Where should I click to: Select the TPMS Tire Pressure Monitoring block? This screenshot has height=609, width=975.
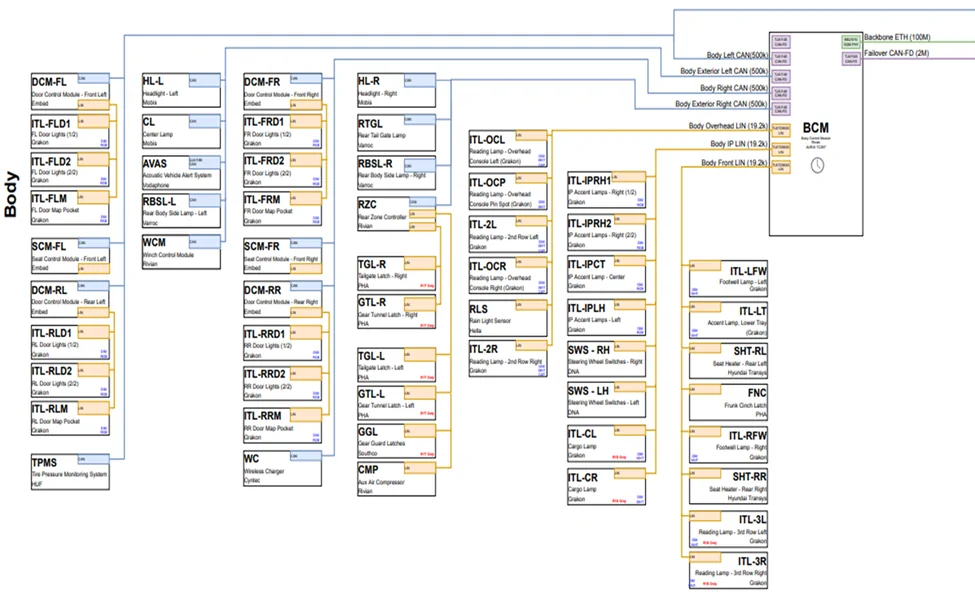coord(70,472)
